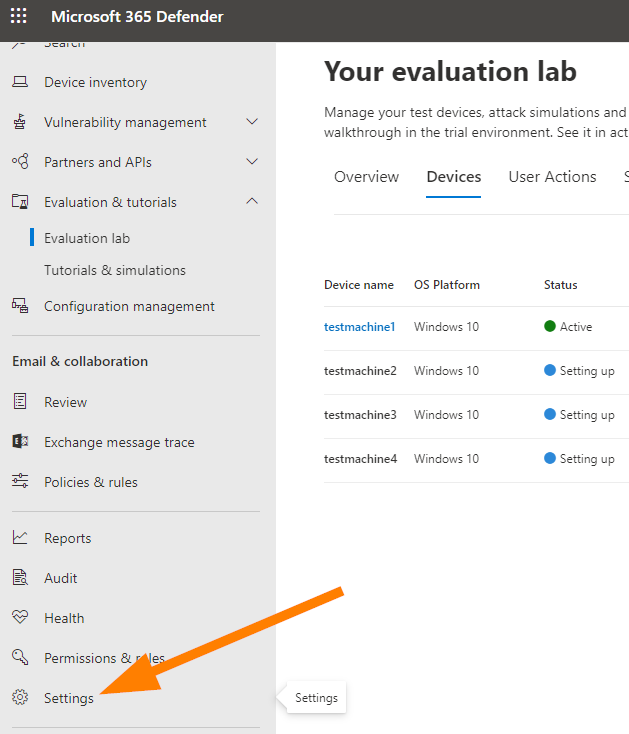
Task: Click the Microsoft 365 Defender title
Action: tap(137, 16)
